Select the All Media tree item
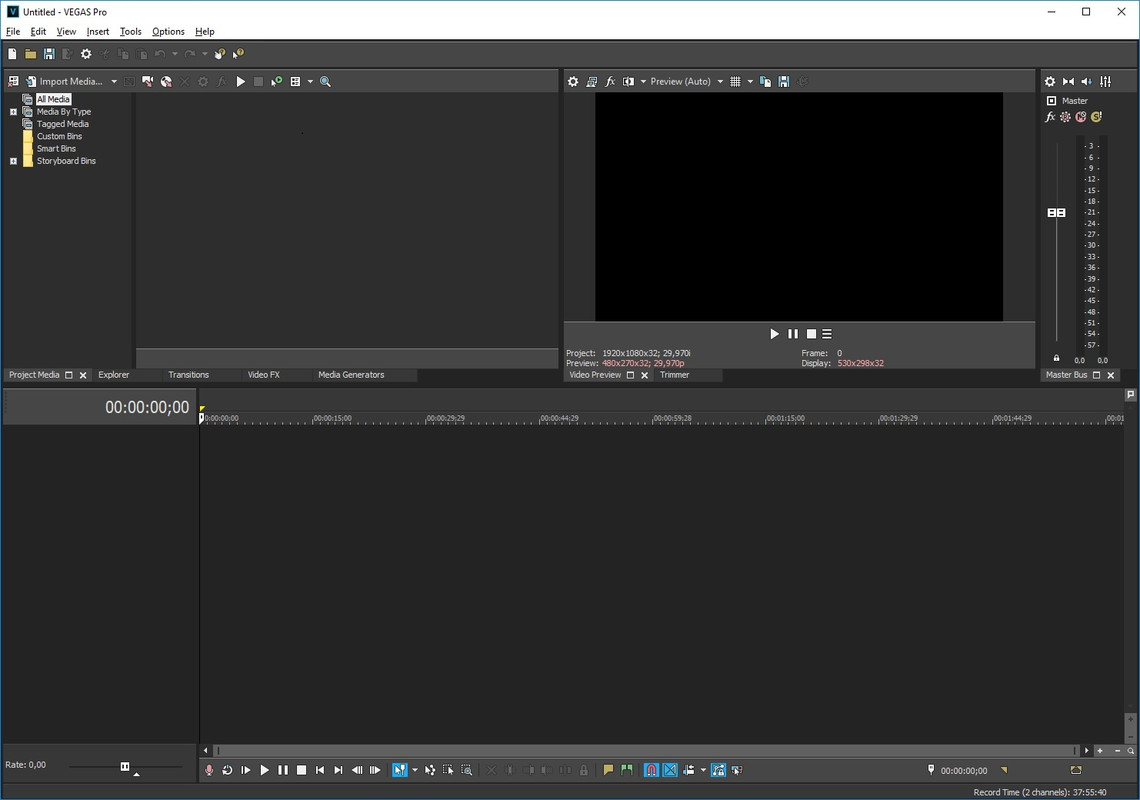The image size is (1140, 800). [x=54, y=99]
